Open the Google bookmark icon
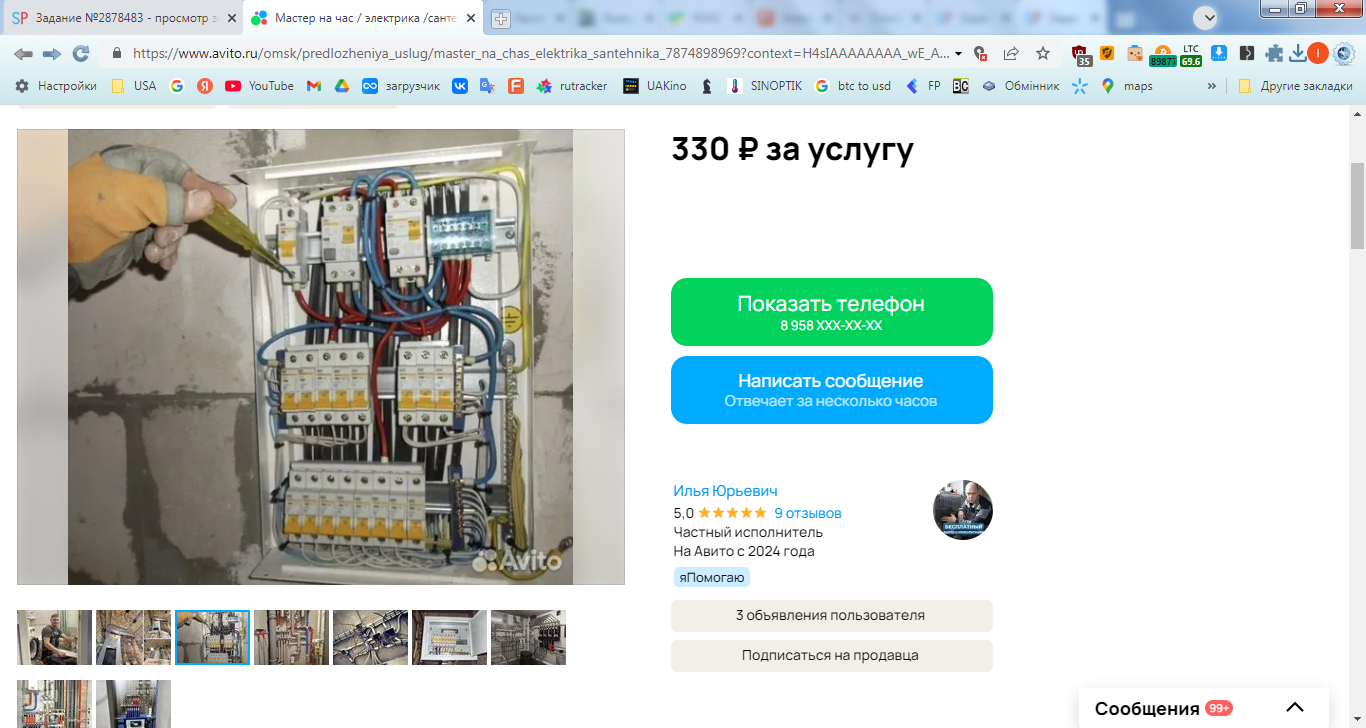The height and width of the screenshot is (728, 1366). [177, 86]
